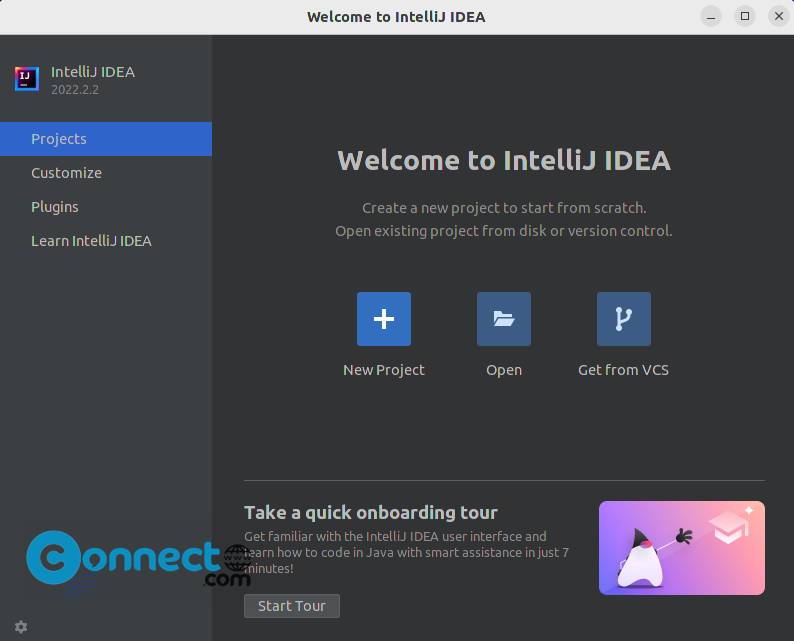Screen dimensions: 794x641
Task: Click the Get from VCS label
Action: click(623, 370)
